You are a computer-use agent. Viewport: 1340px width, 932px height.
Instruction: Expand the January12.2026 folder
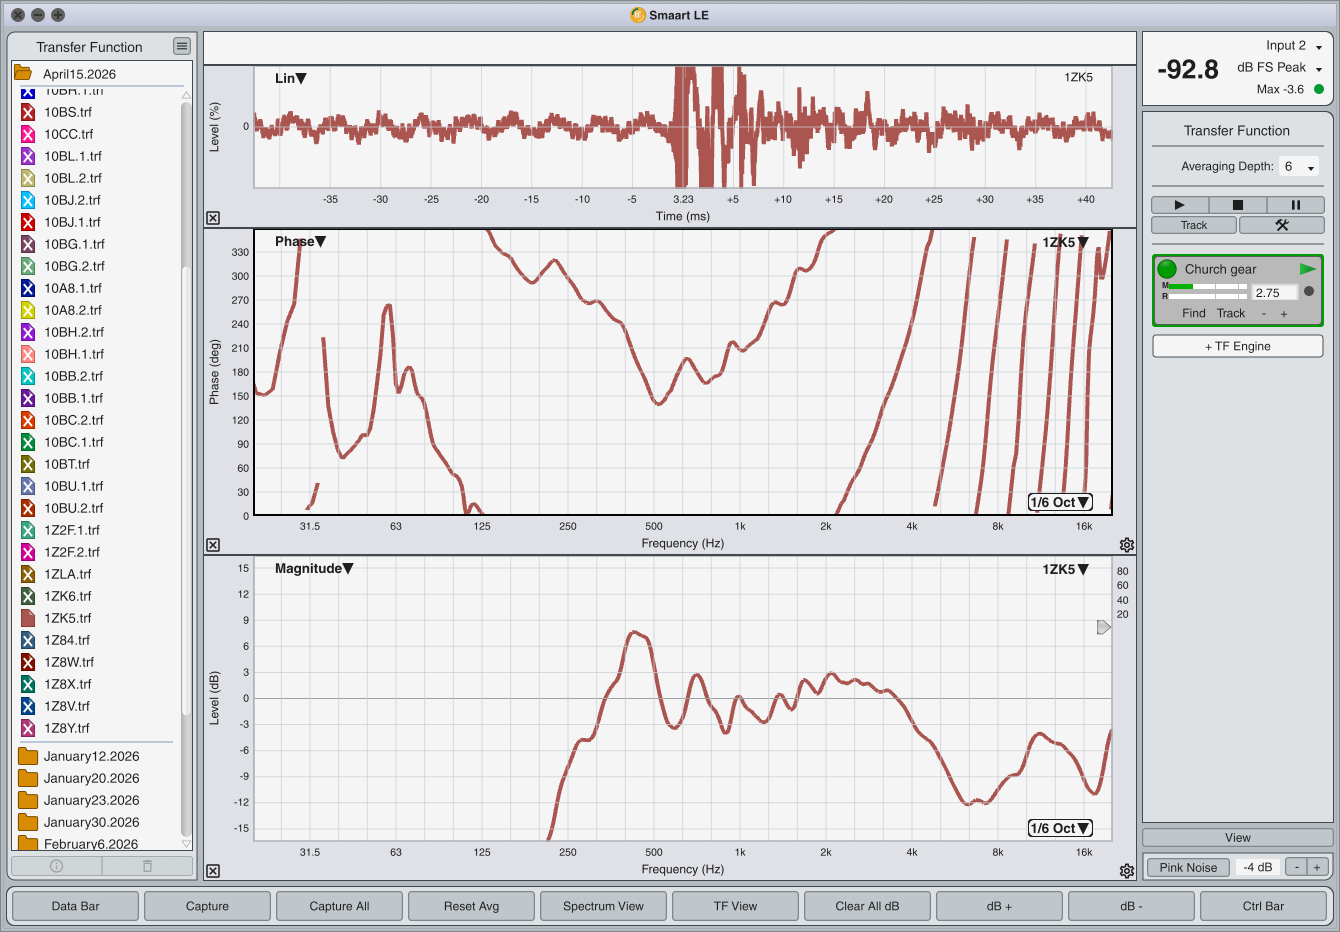point(27,756)
